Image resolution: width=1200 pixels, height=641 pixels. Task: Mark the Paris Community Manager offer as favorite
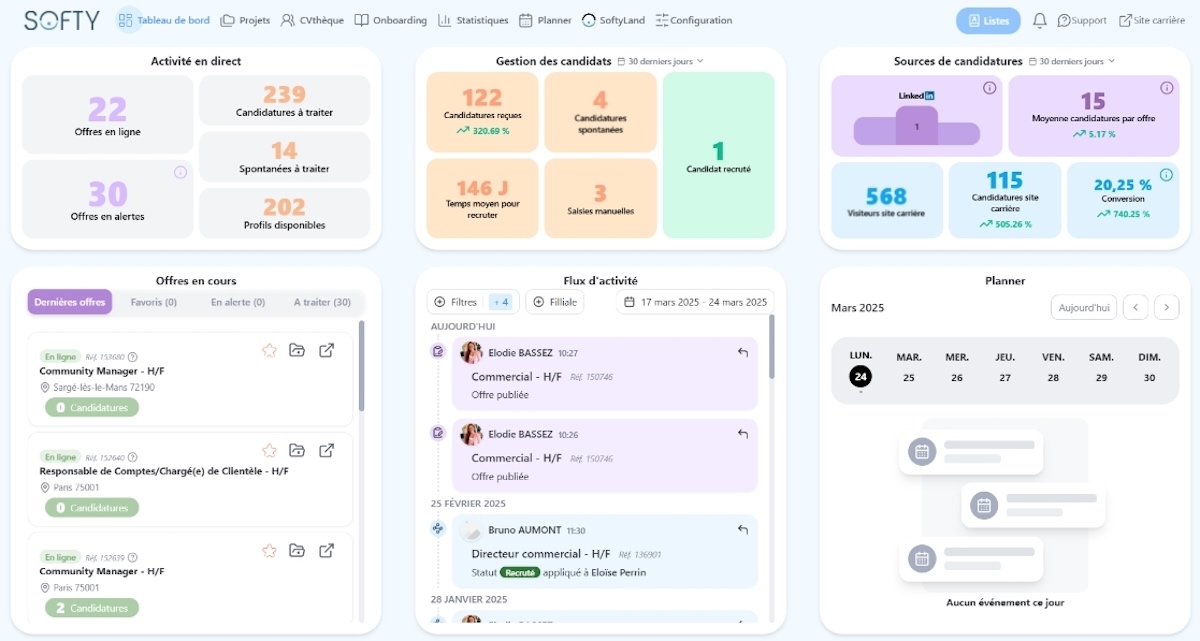coord(268,550)
